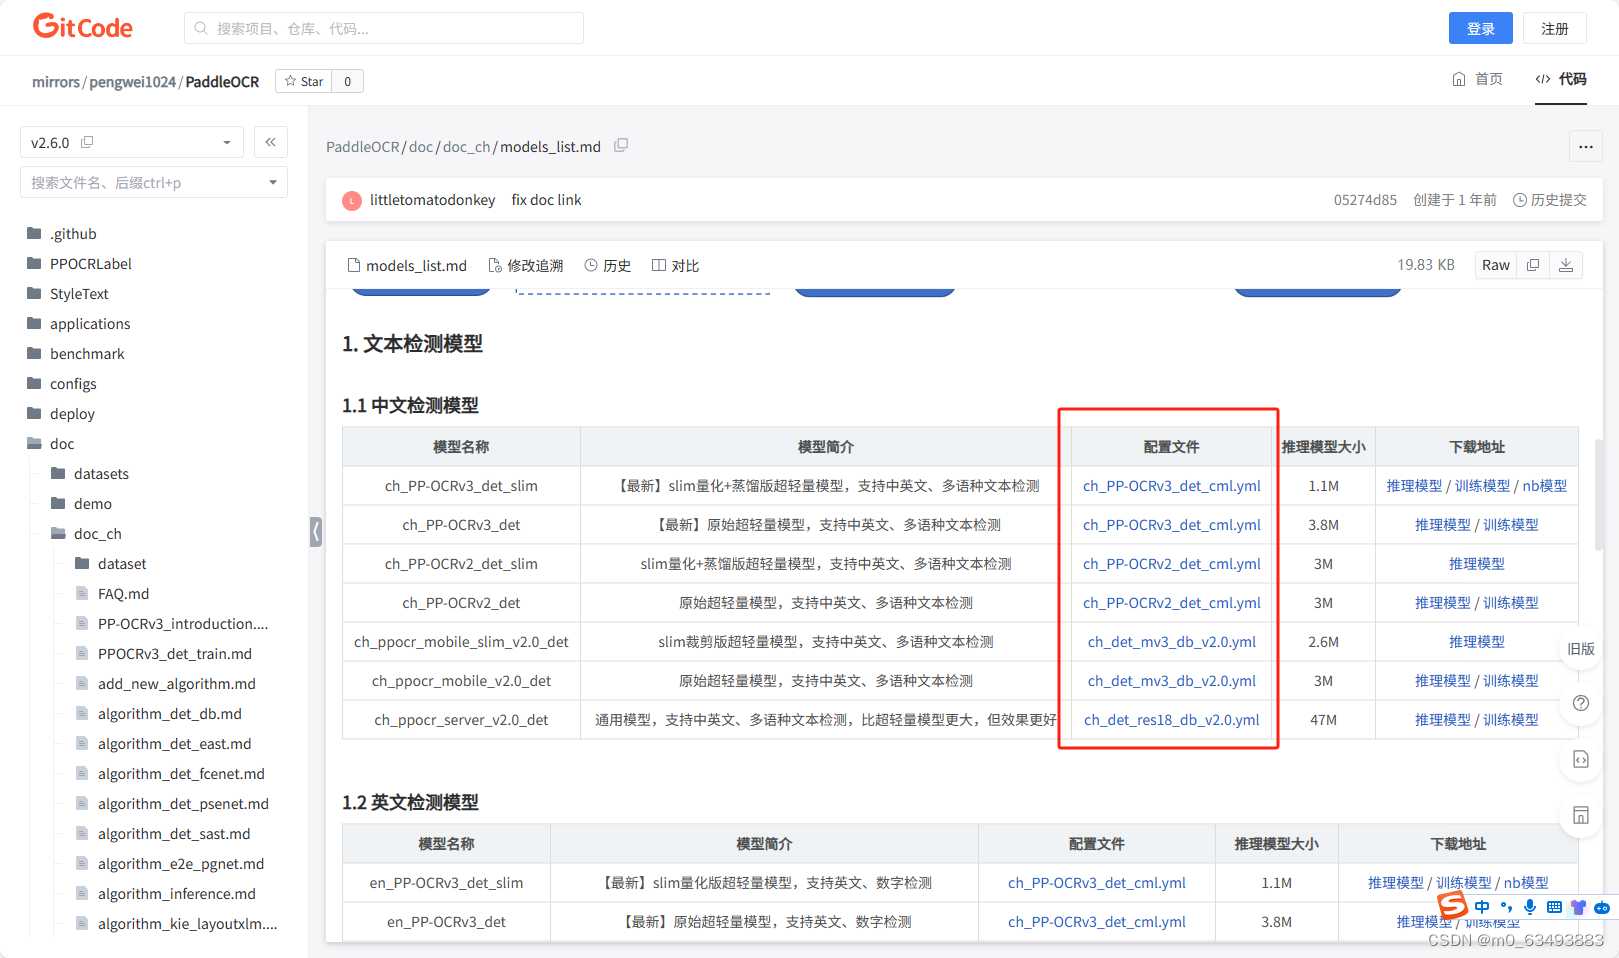This screenshot has height=958, width=1619.
Task: Open the three-dot more options menu
Action: pyautogui.click(x=1586, y=147)
